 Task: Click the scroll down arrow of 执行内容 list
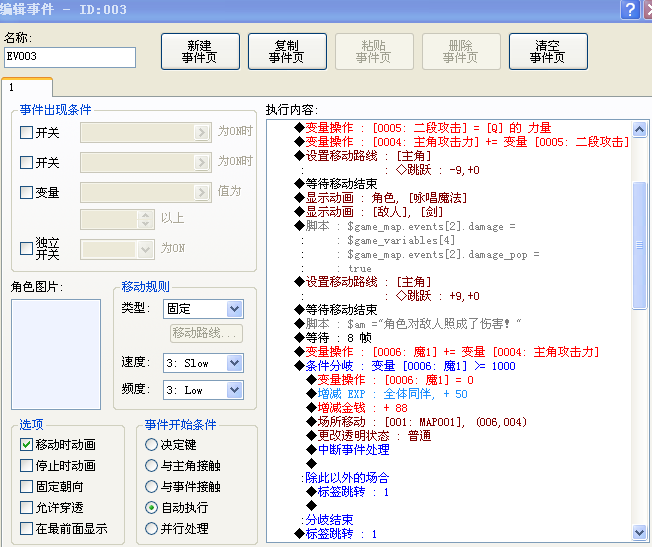[639, 532]
